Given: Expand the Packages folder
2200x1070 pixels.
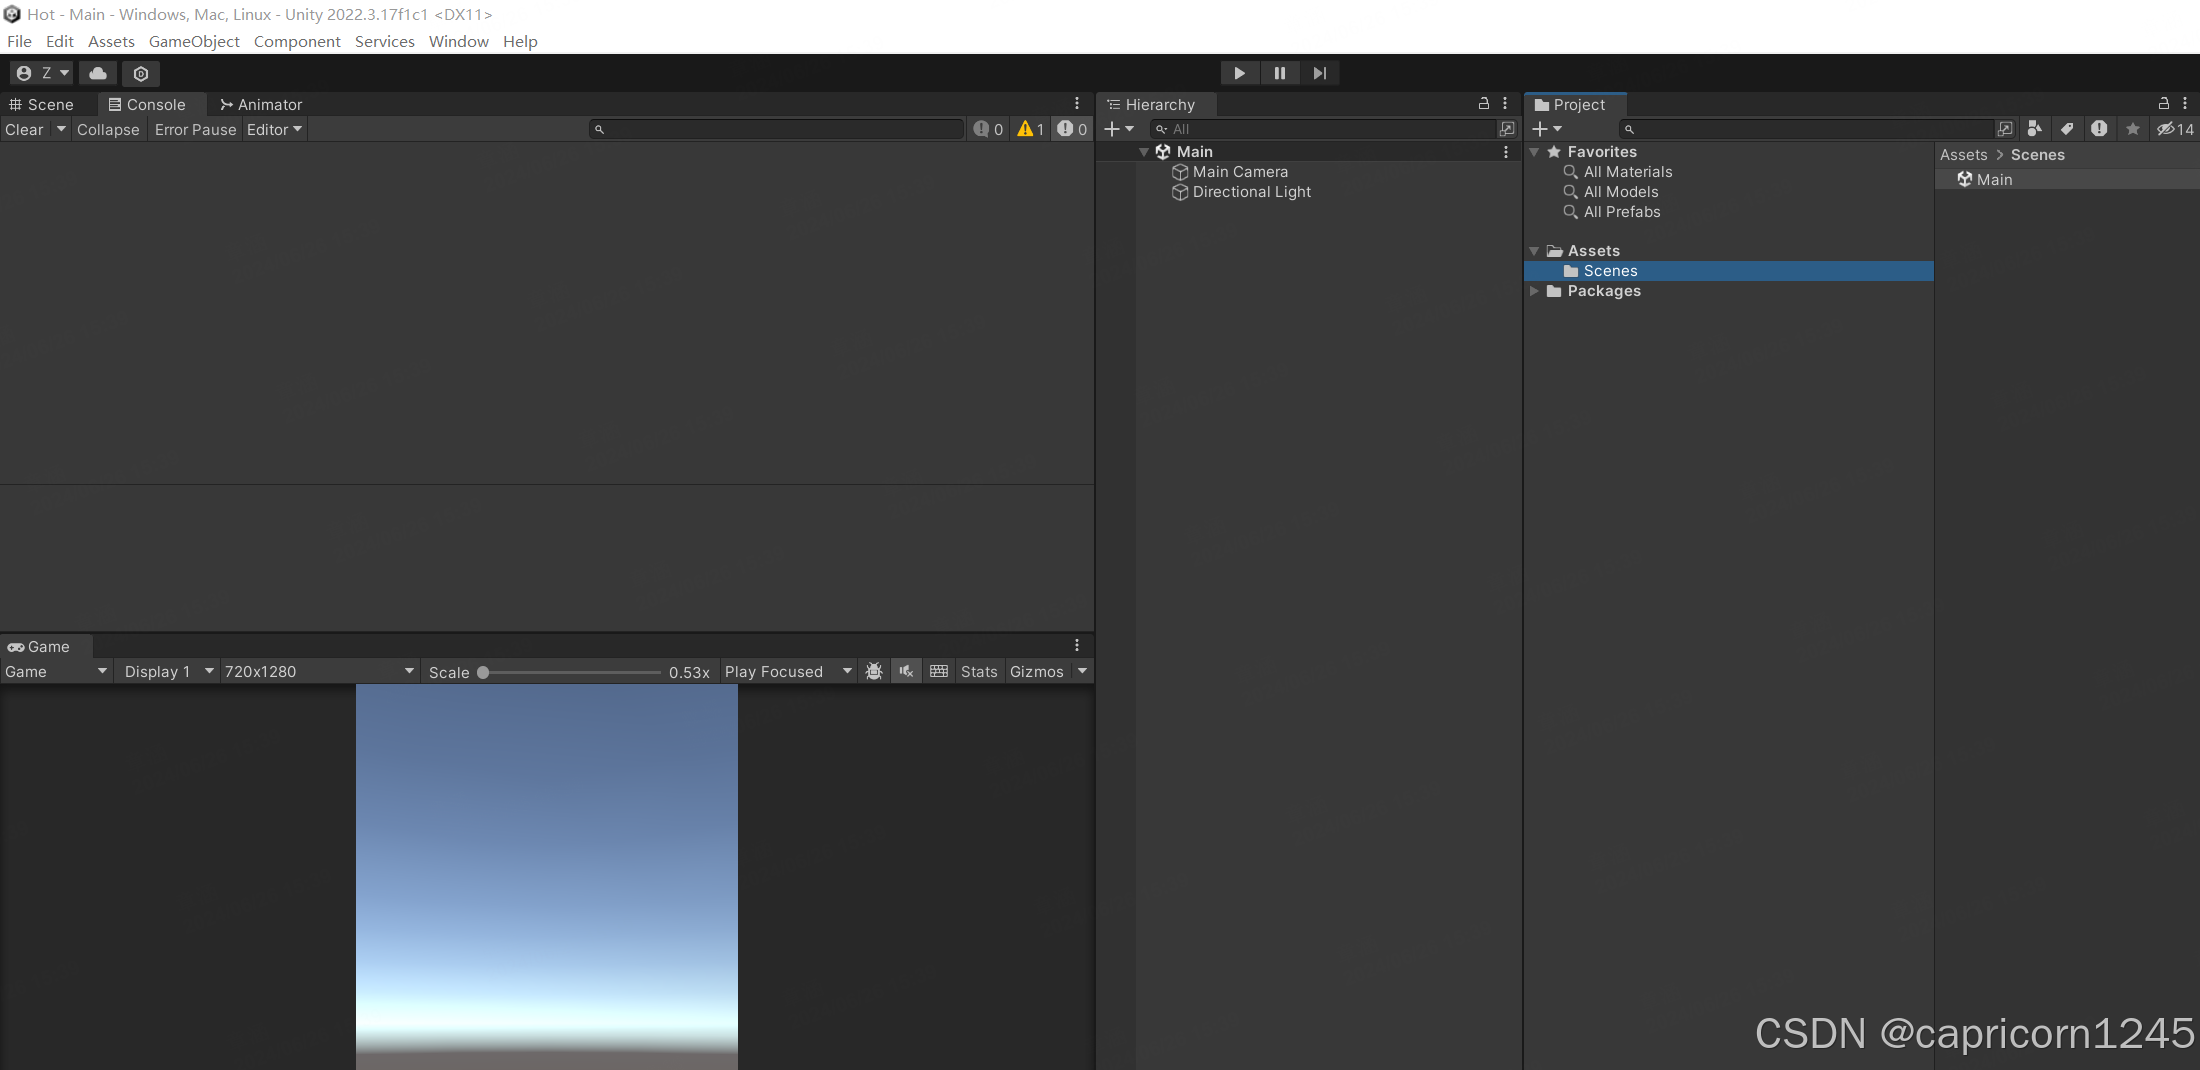Looking at the screenshot, I should [1534, 291].
